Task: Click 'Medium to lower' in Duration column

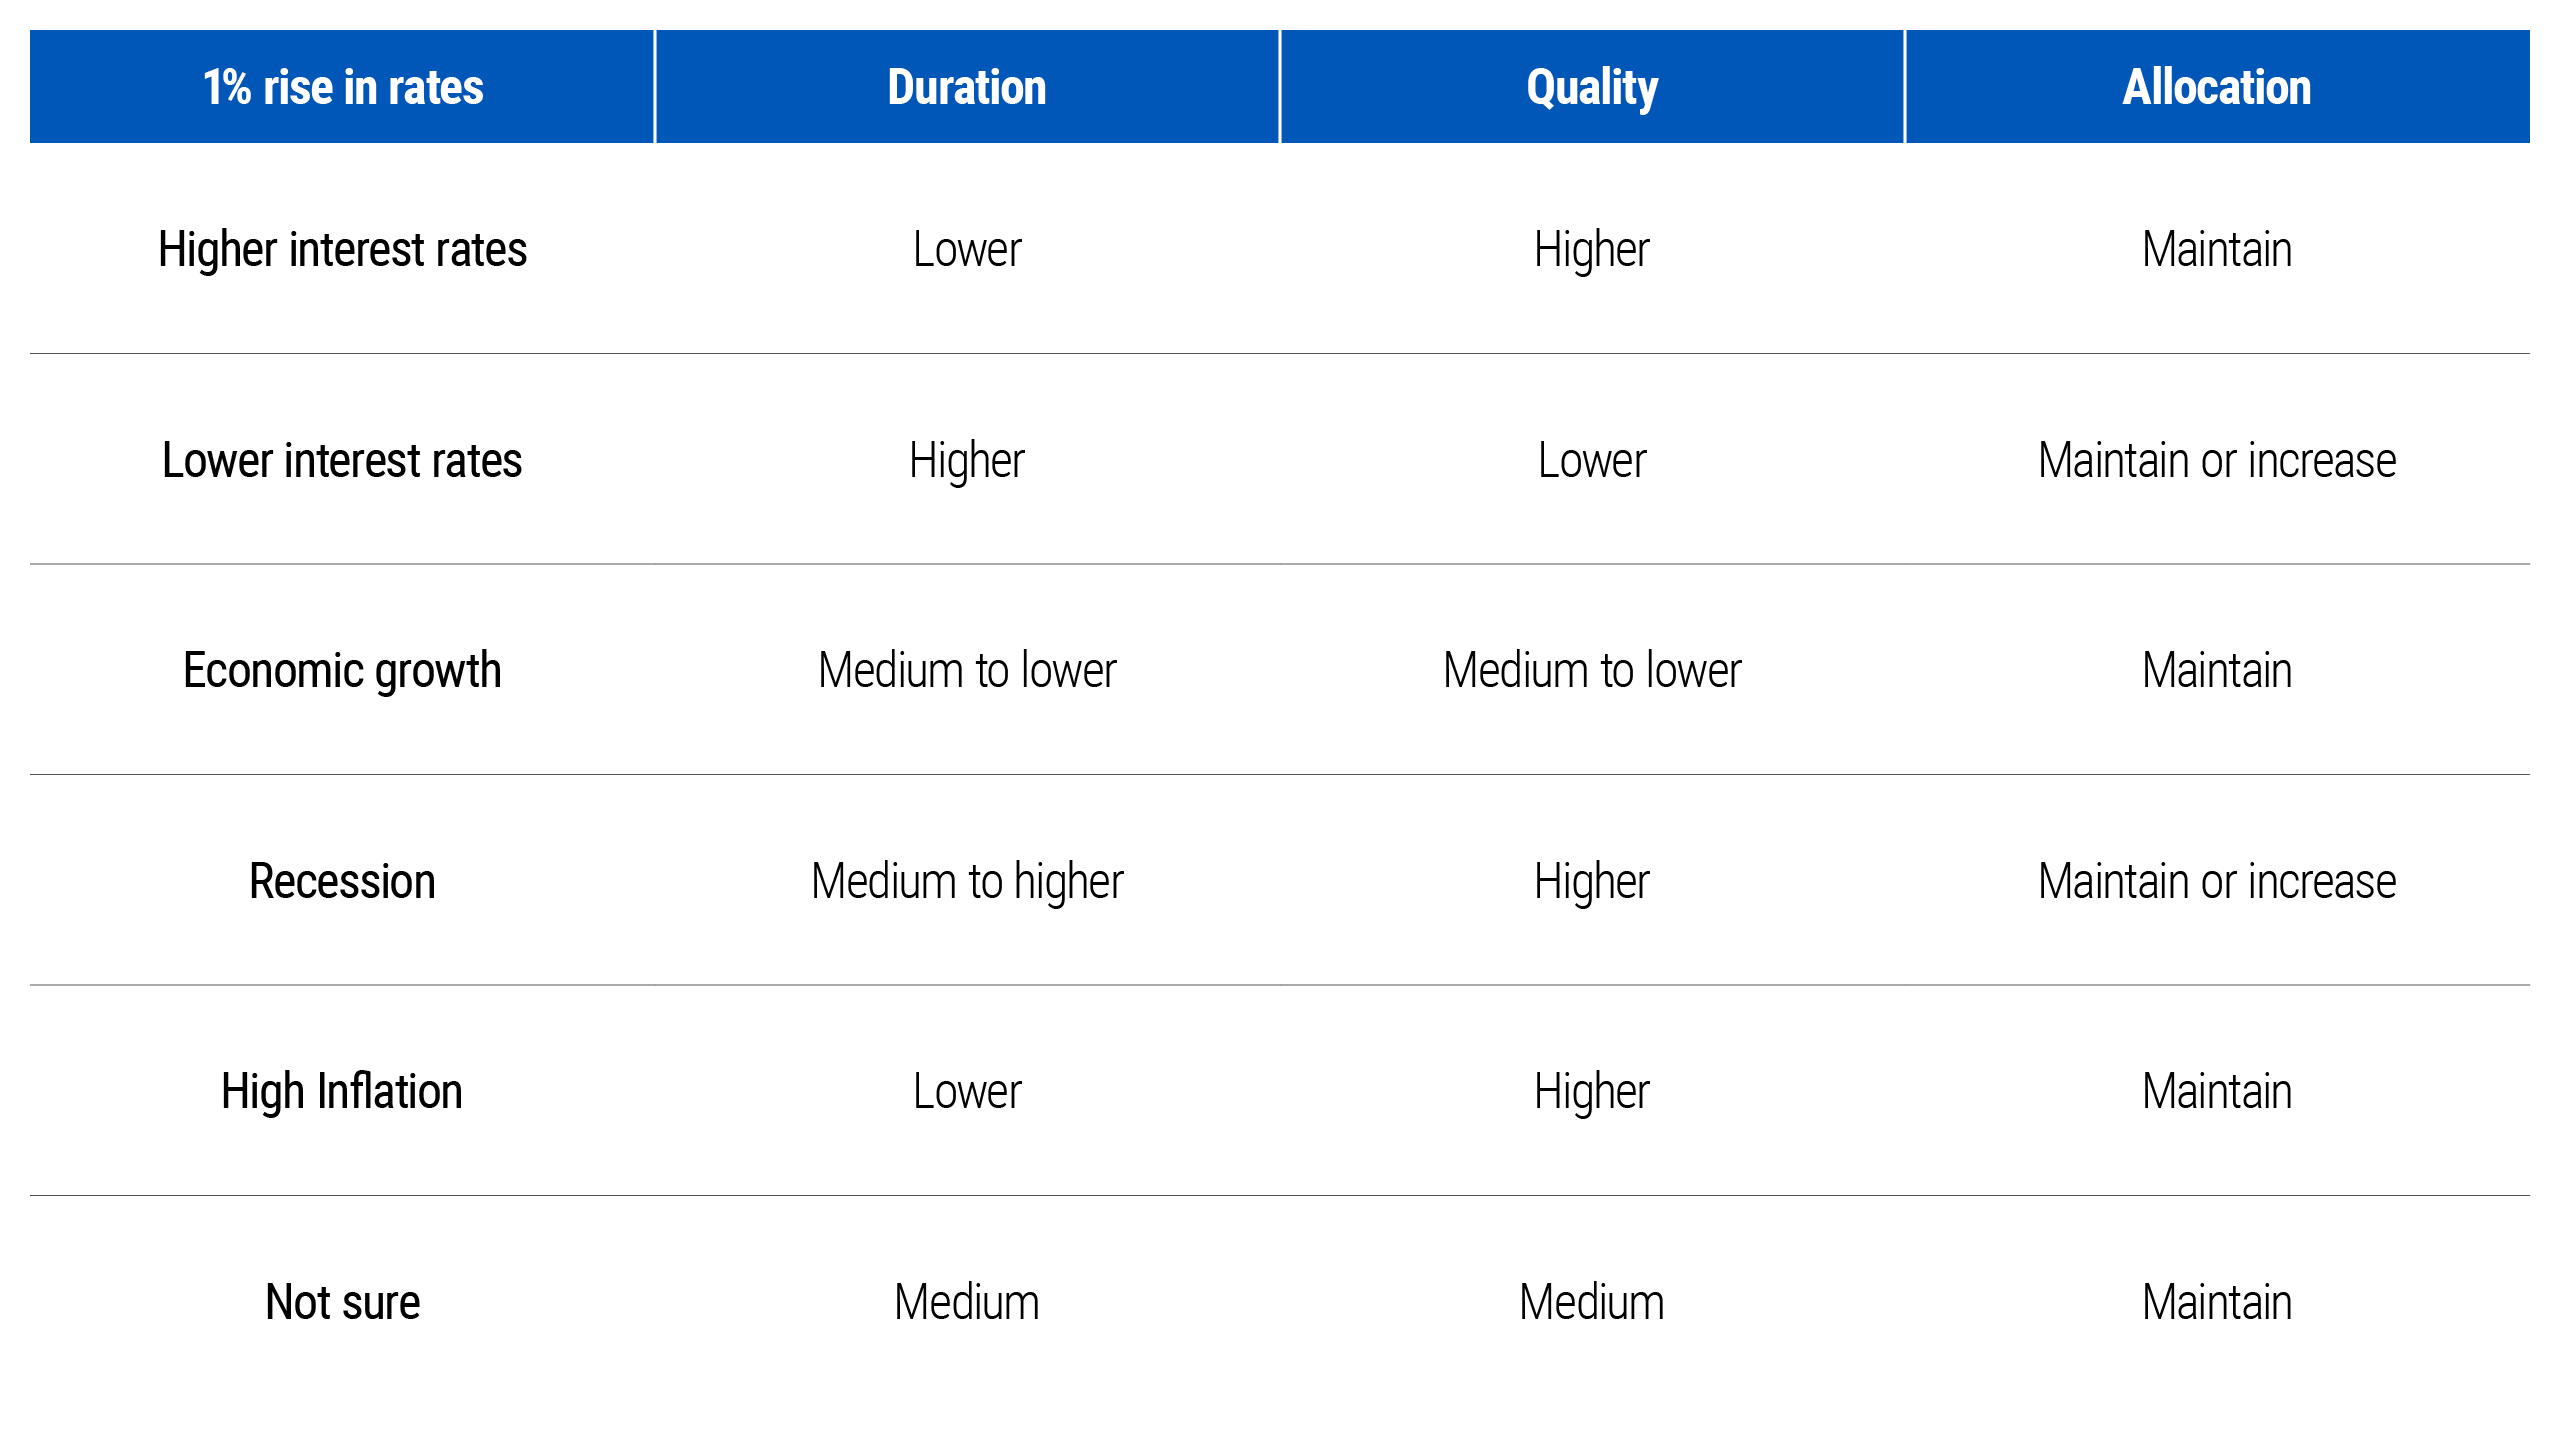Action: (x=967, y=671)
